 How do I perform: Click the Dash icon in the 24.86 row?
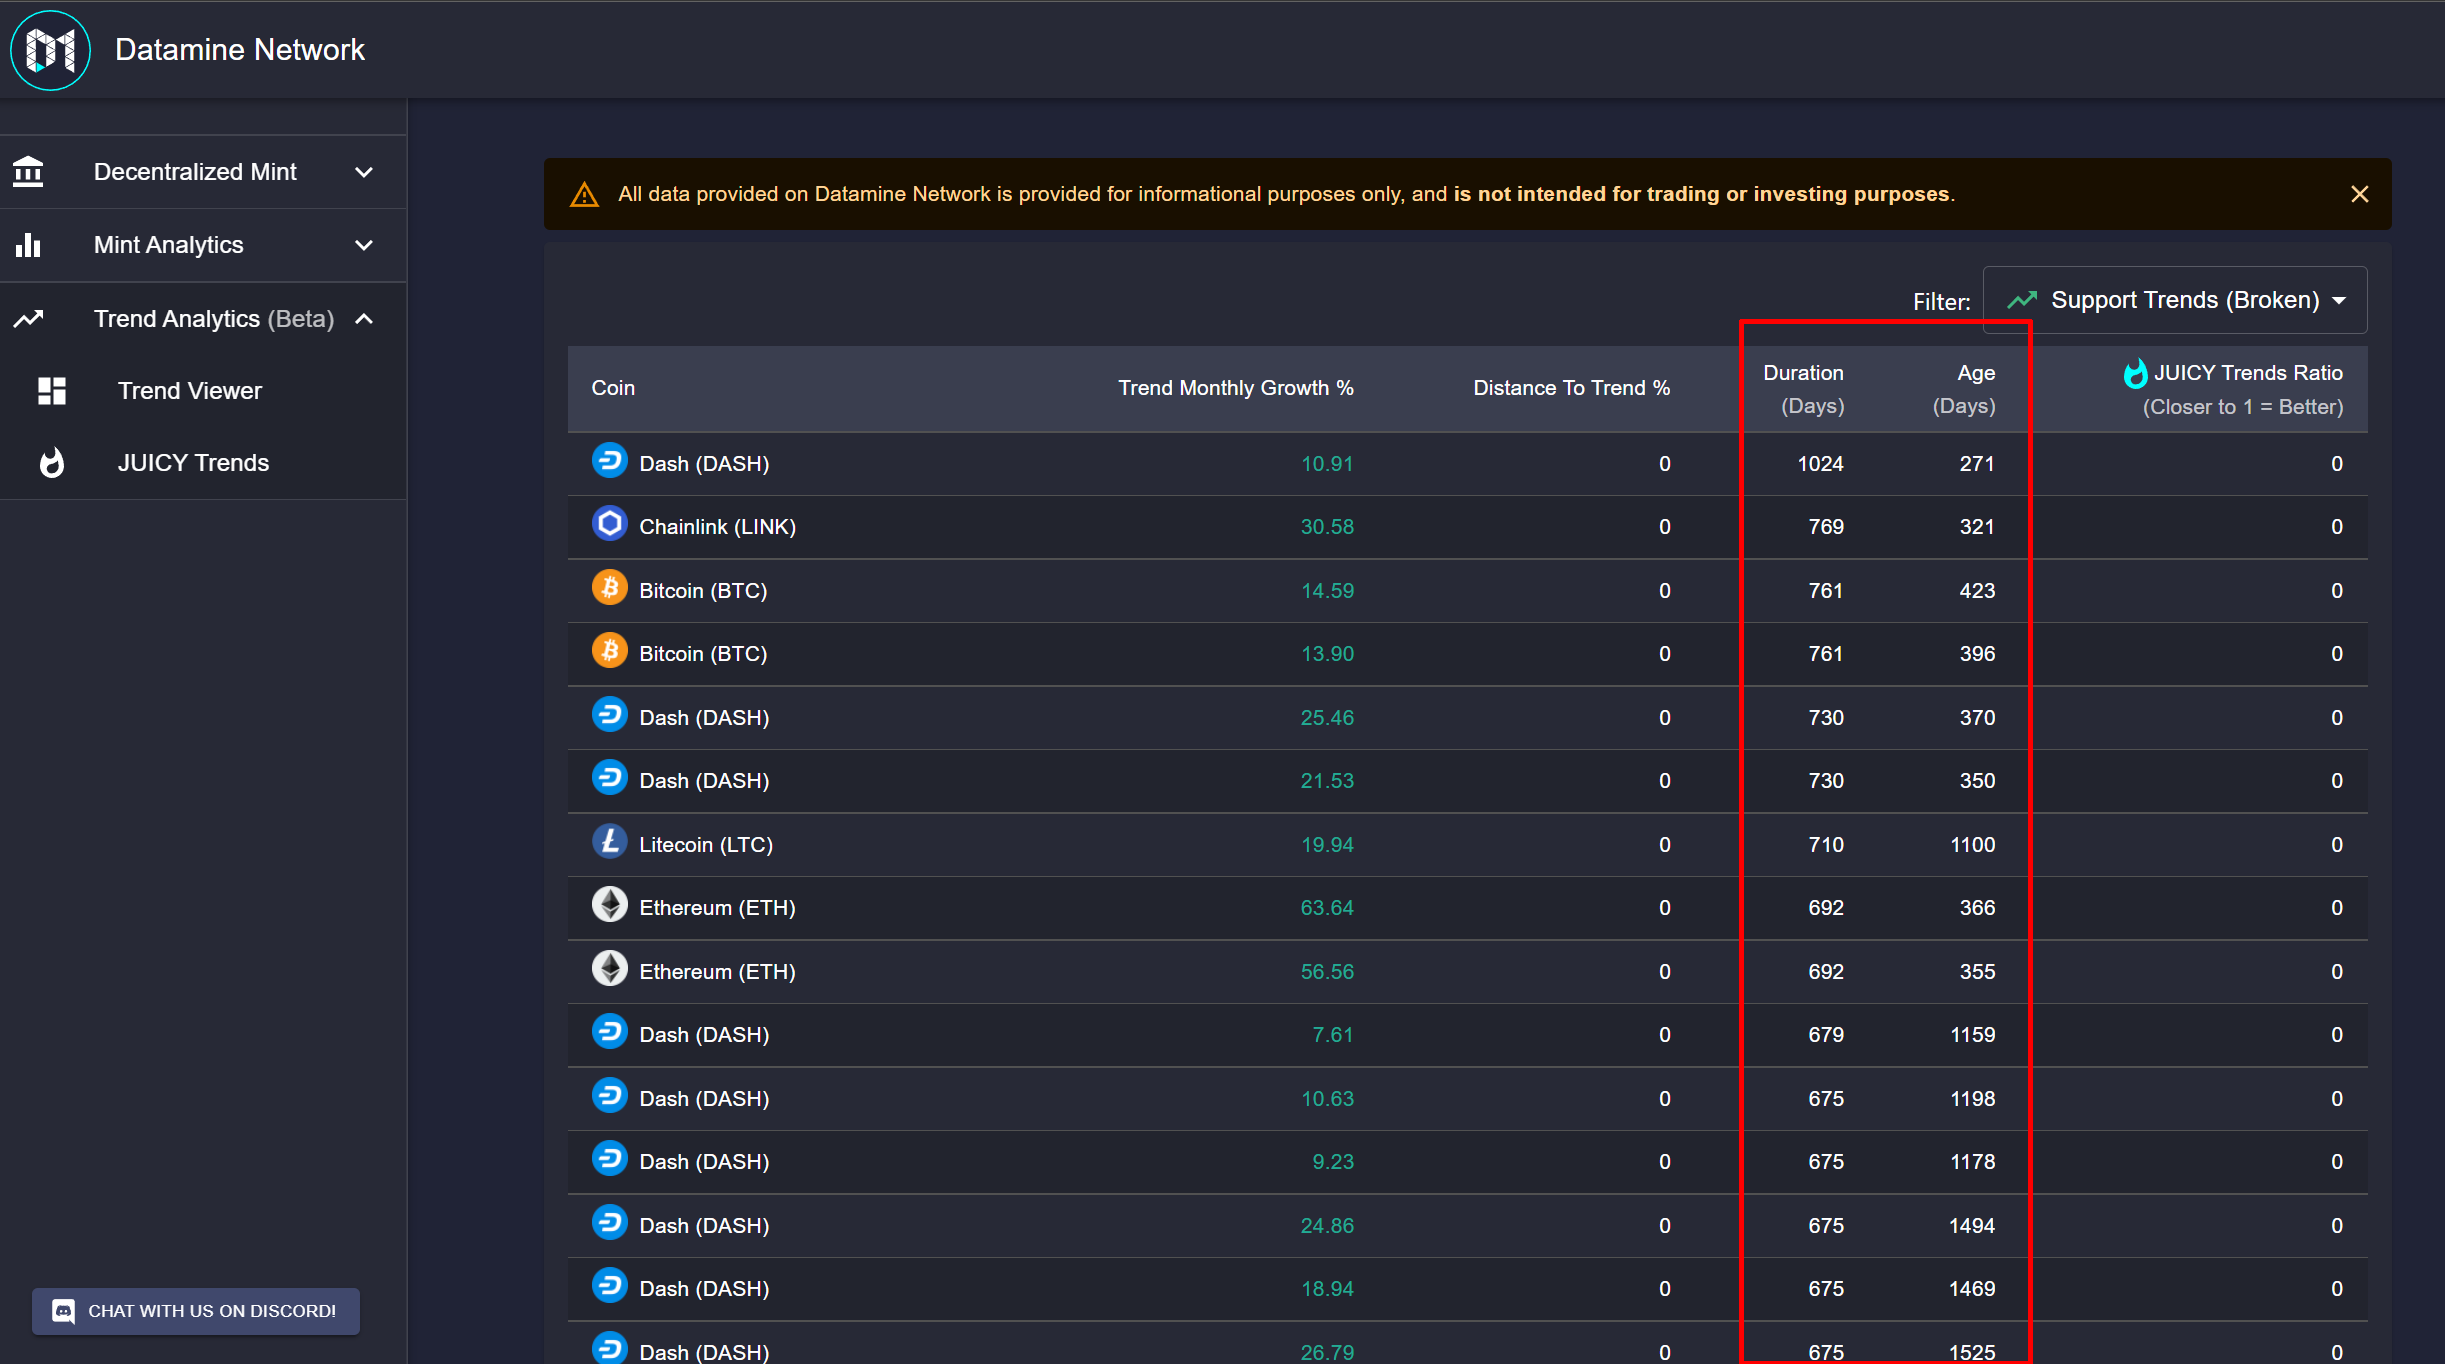click(x=609, y=1223)
